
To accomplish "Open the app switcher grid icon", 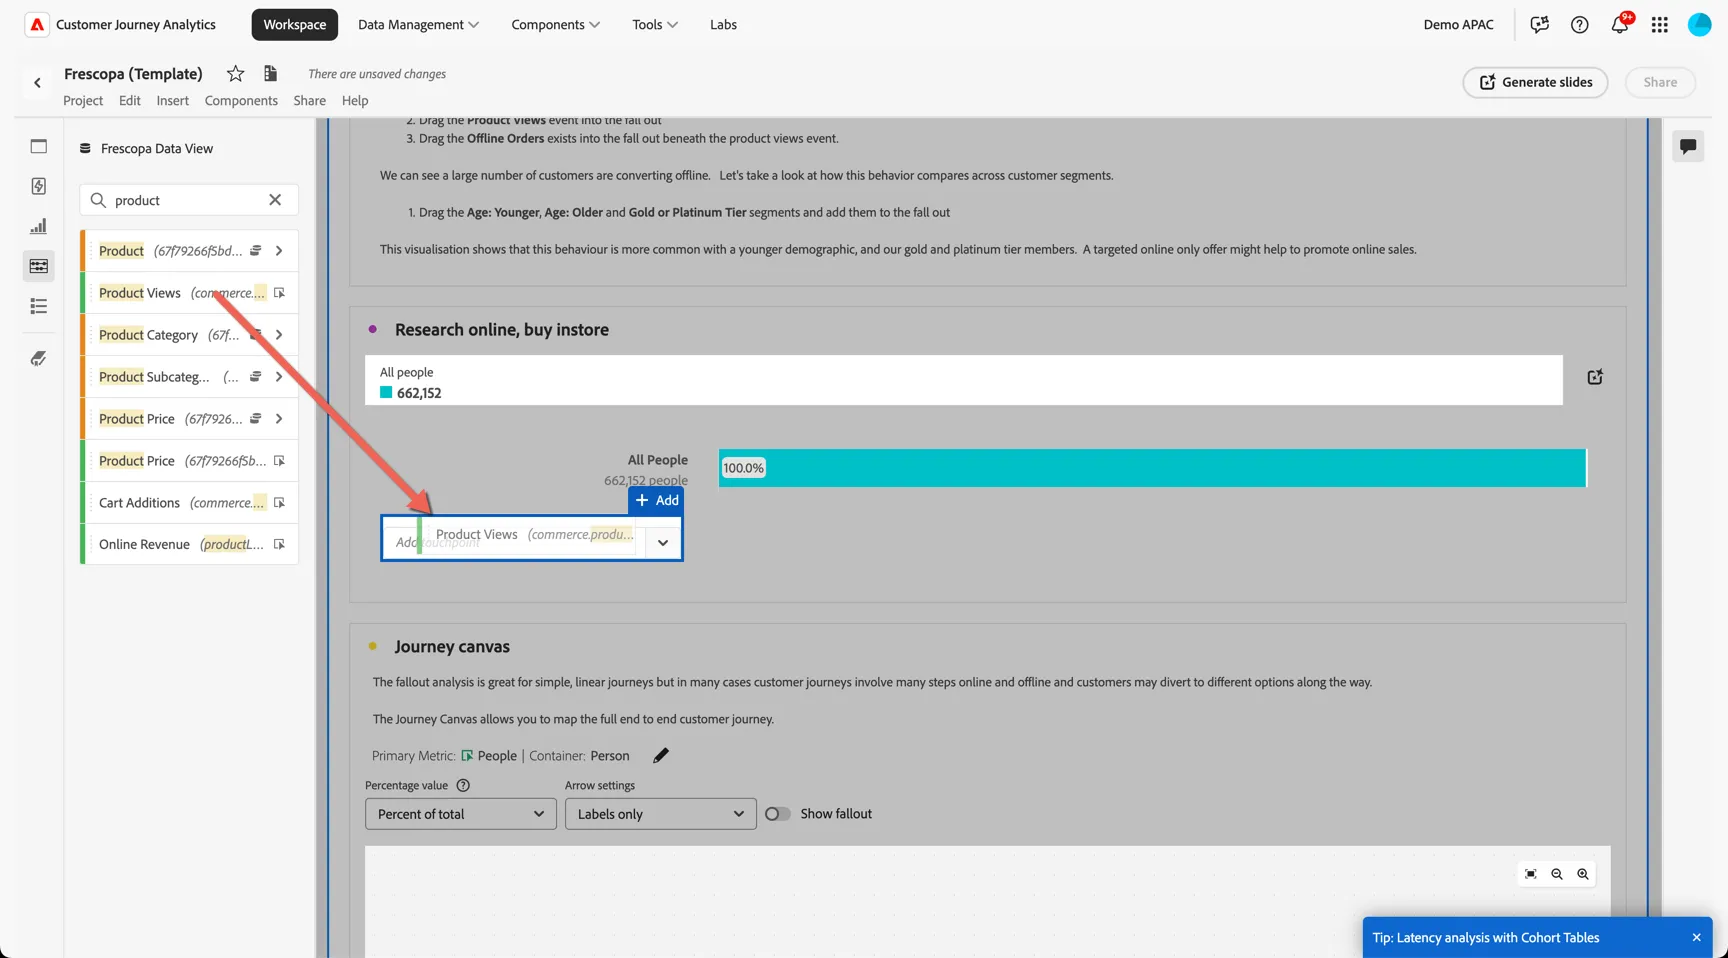I will (x=1660, y=25).
